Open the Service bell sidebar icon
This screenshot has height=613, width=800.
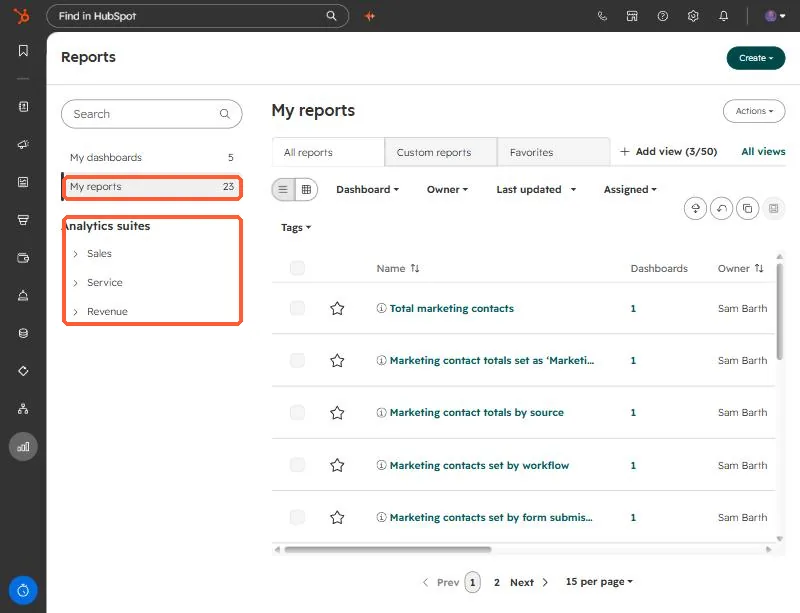[x=23, y=296]
